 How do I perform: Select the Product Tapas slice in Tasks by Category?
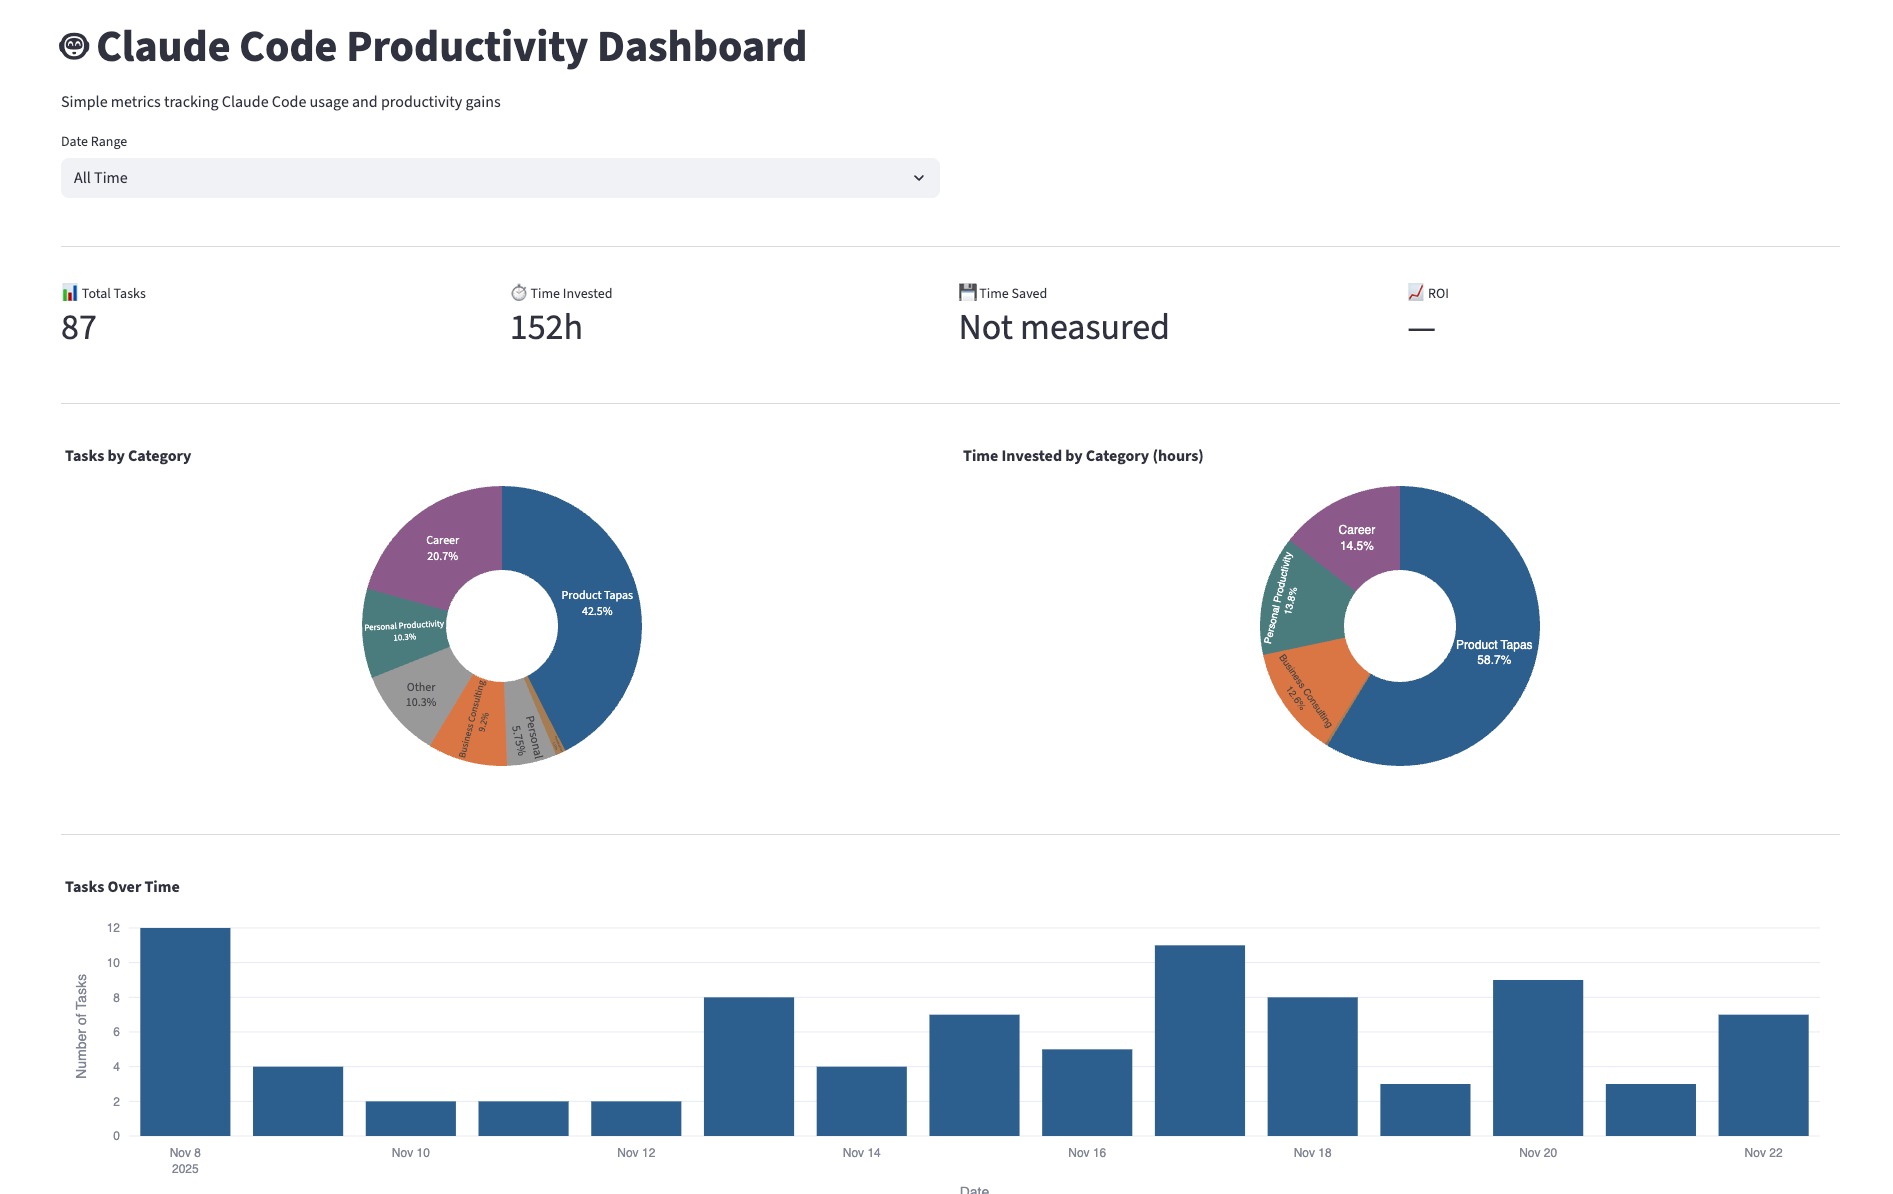597,603
